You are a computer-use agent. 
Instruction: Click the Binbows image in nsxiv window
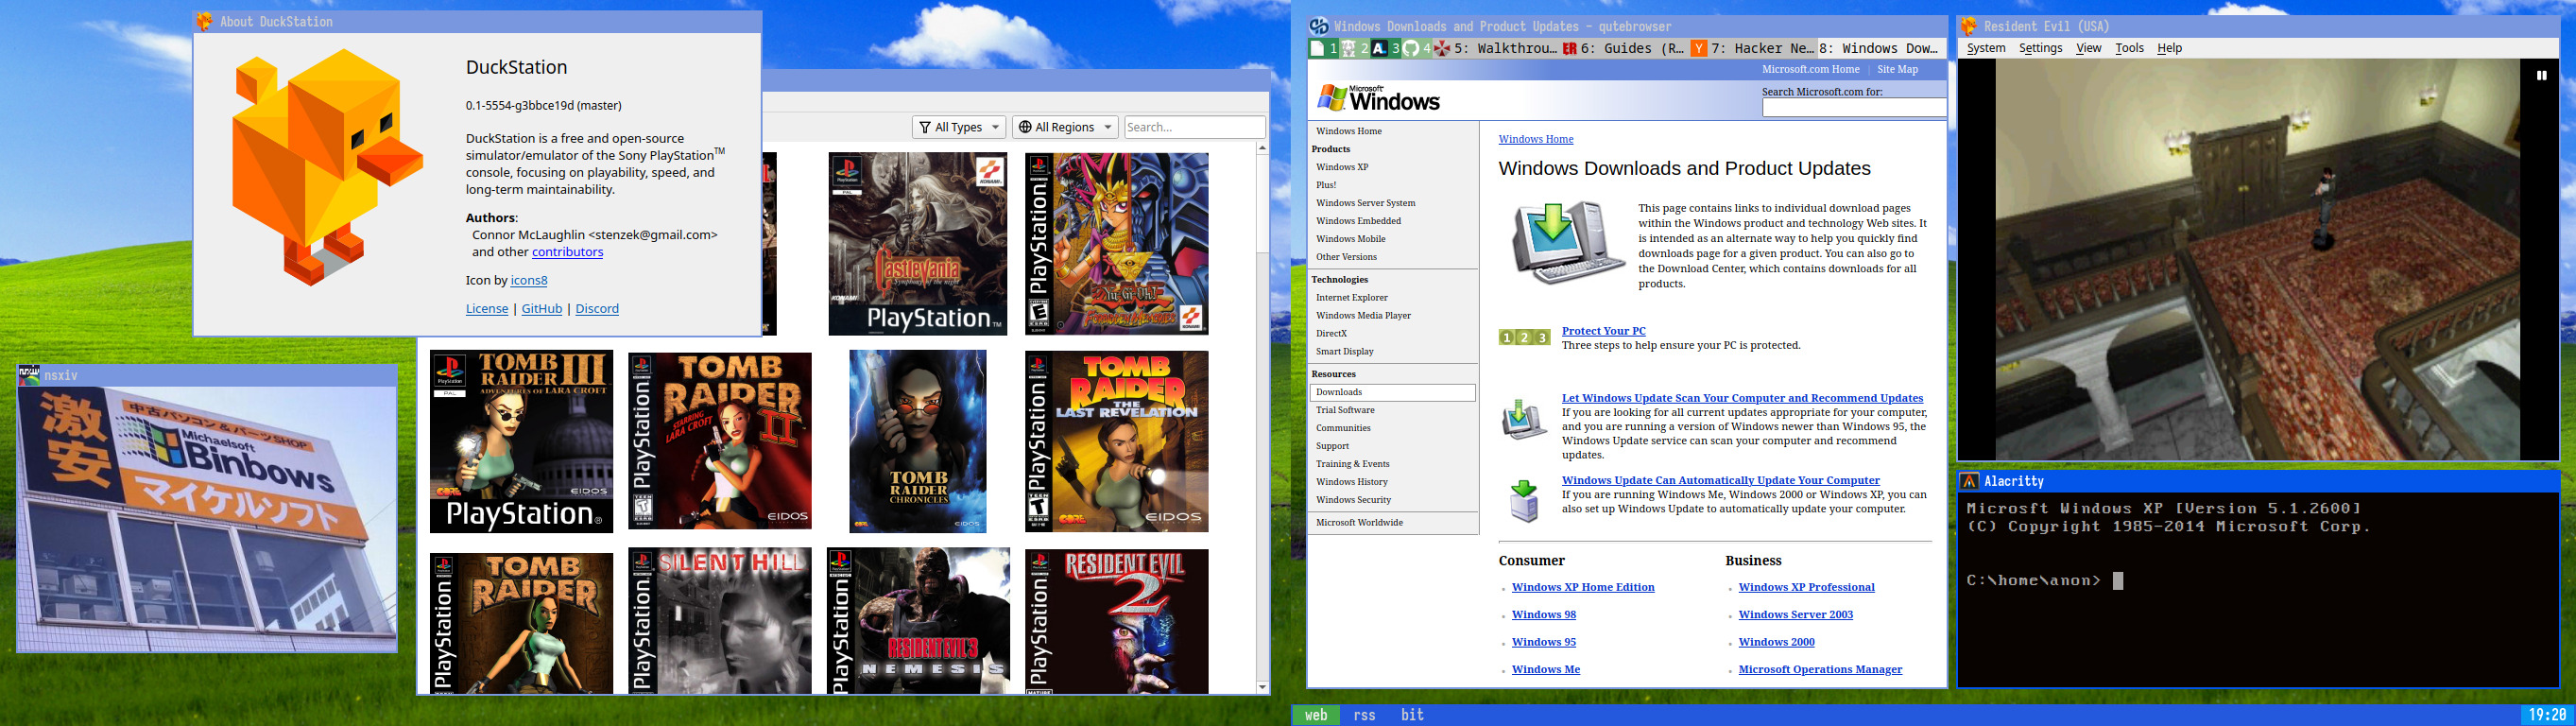[207, 519]
